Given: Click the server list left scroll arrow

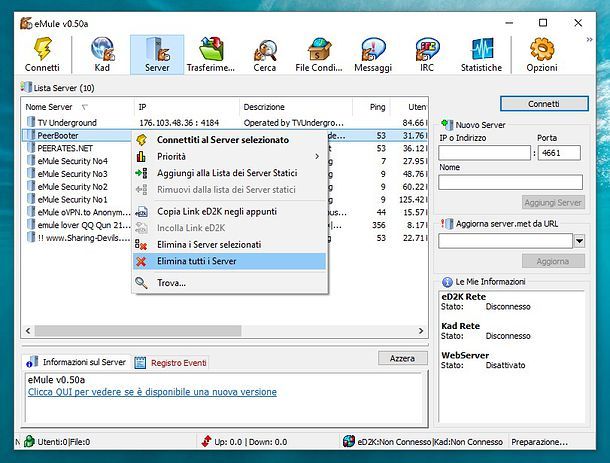Looking at the screenshot, I should (28, 331).
